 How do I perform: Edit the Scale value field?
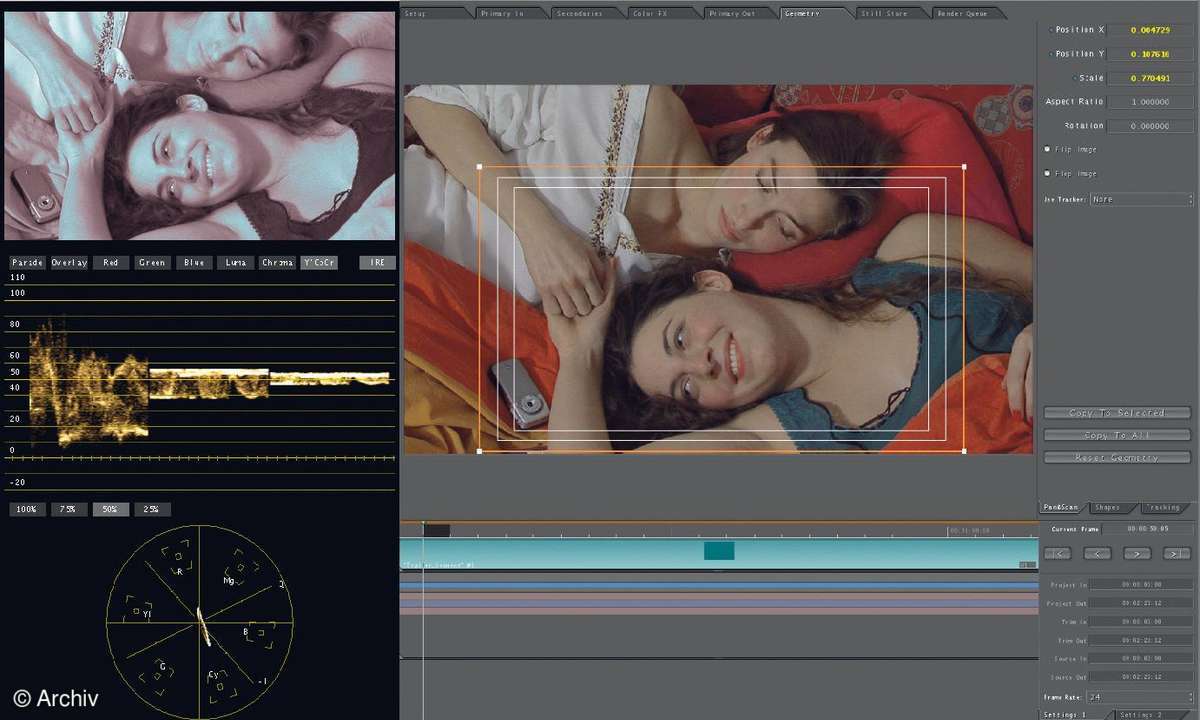[x=1150, y=78]
